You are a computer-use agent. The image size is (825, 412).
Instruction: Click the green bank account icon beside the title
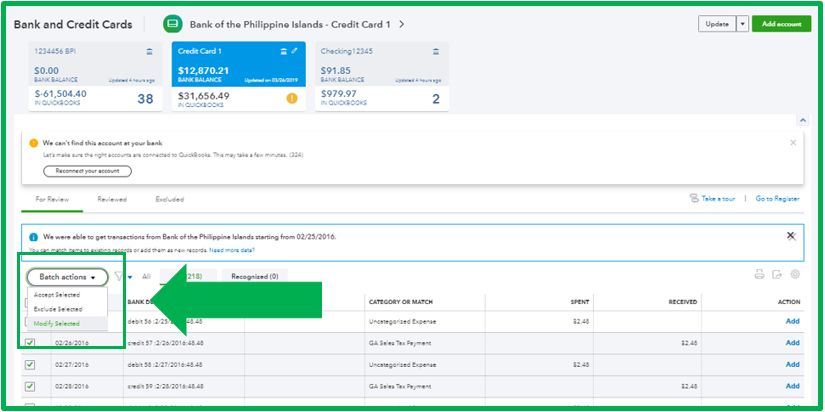click(173, 24)
